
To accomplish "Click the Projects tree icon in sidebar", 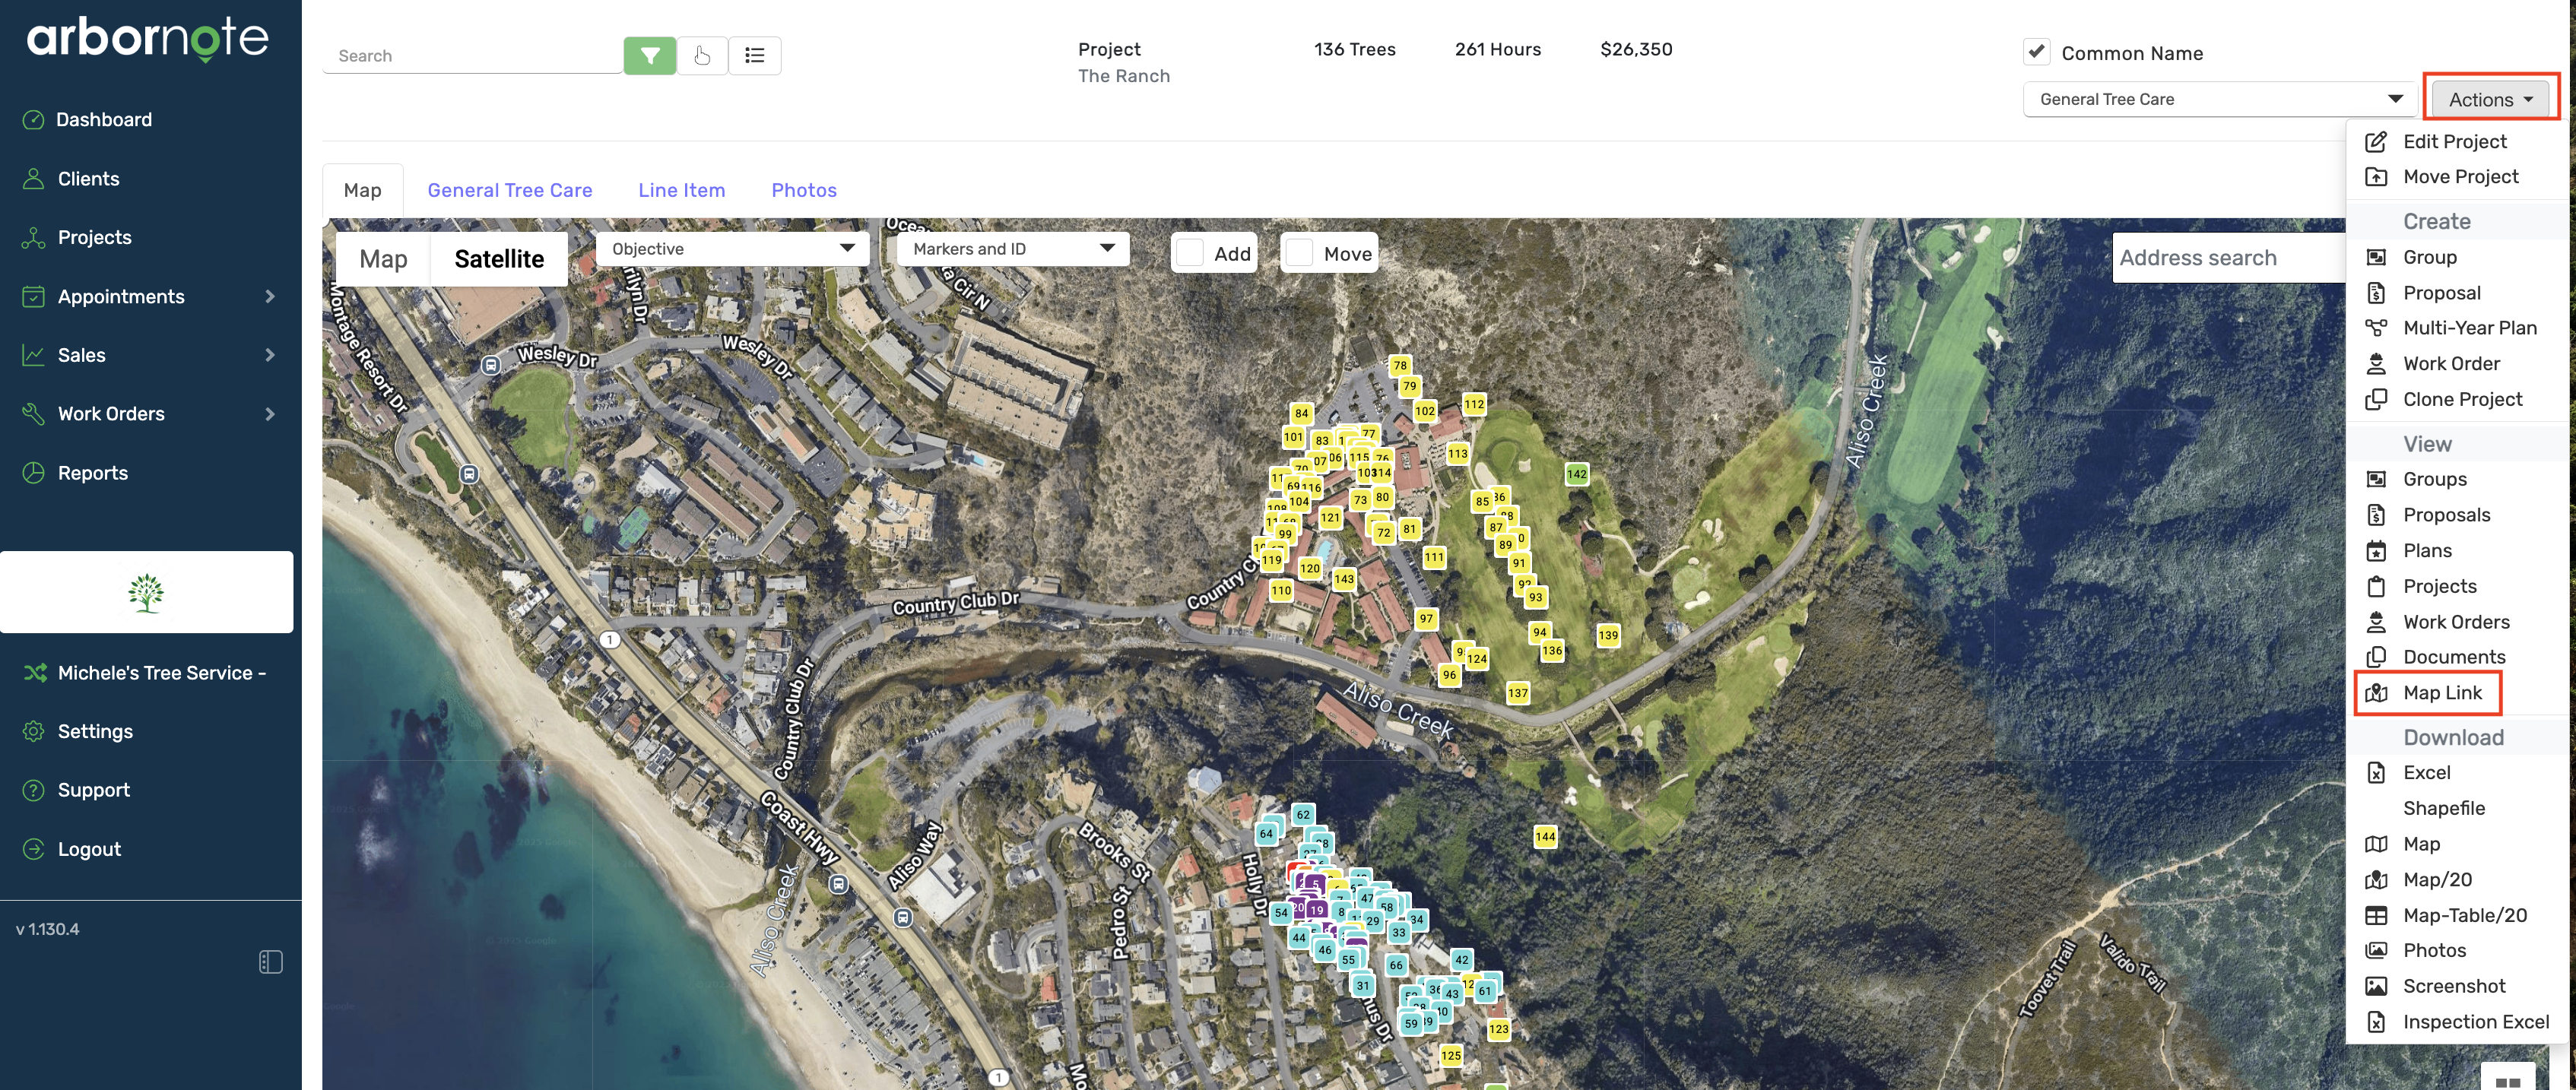I will point(33,237).
